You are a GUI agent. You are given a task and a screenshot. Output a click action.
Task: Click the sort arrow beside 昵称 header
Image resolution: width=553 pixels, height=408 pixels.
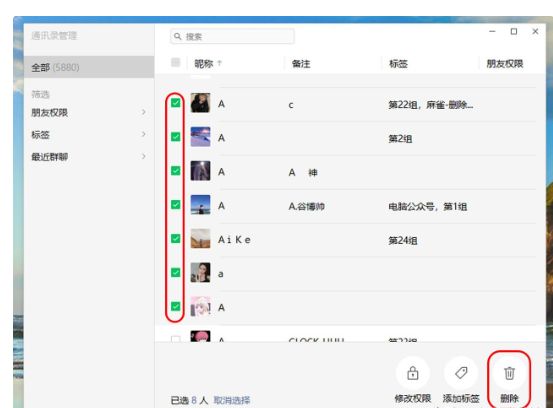219,63
